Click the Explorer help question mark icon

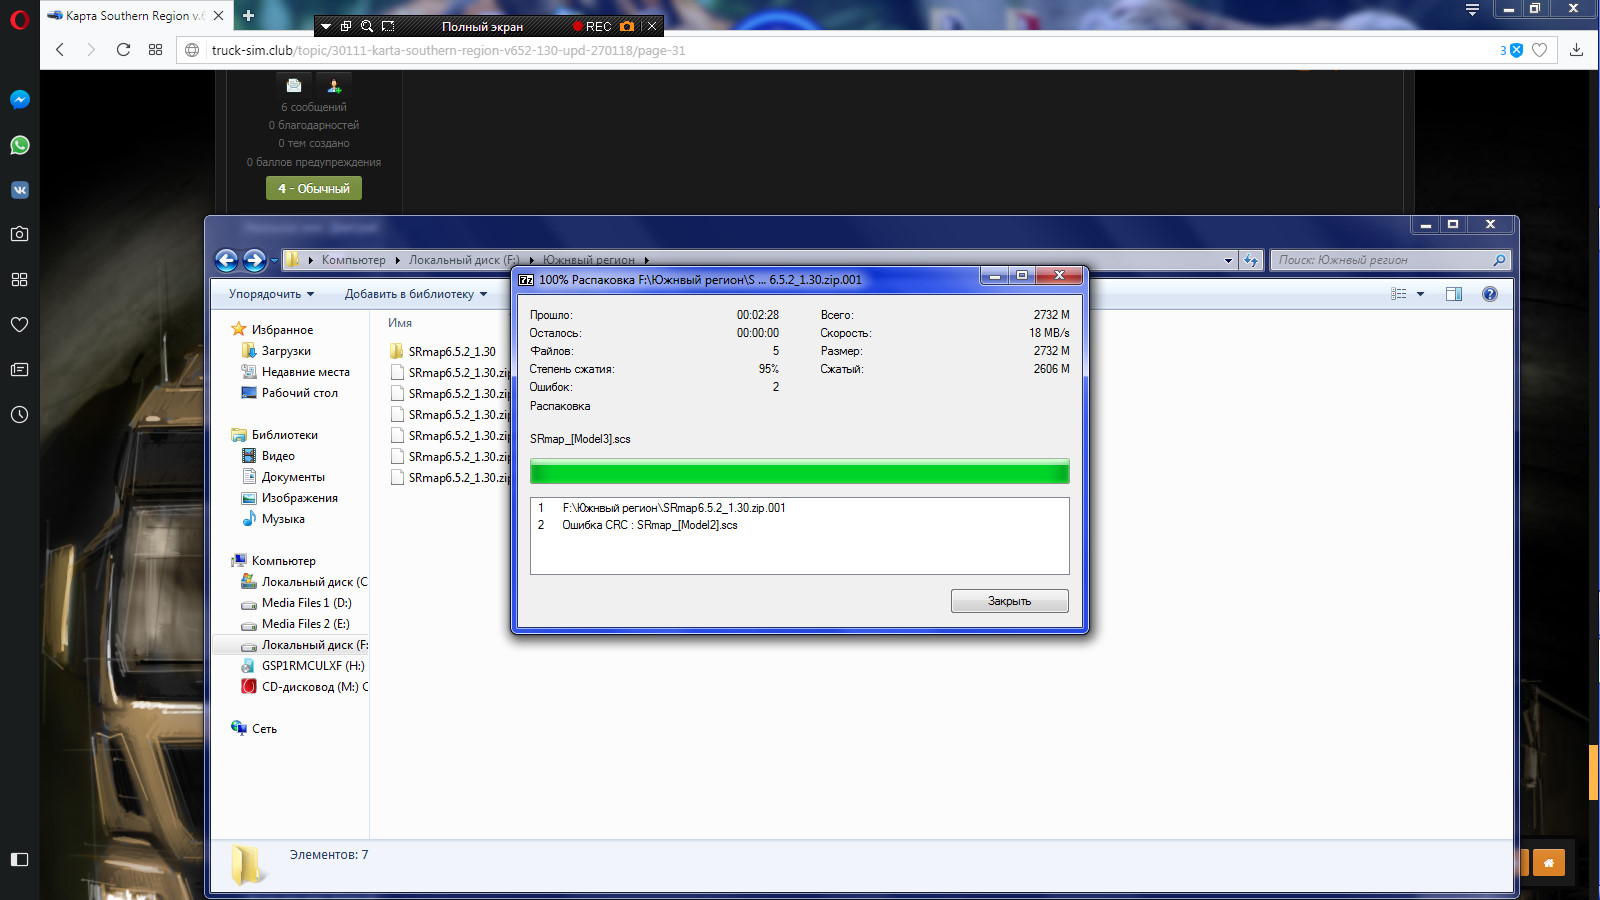(1489, 294)
